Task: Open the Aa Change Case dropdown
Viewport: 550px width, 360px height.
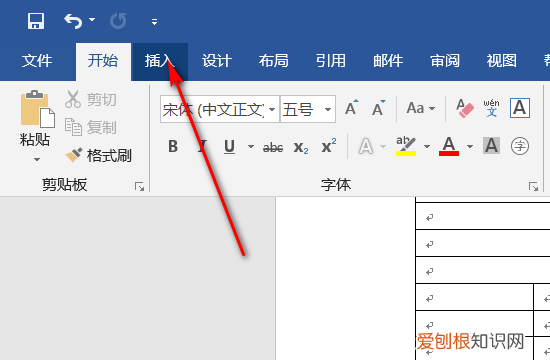Action: pos(421,108)
